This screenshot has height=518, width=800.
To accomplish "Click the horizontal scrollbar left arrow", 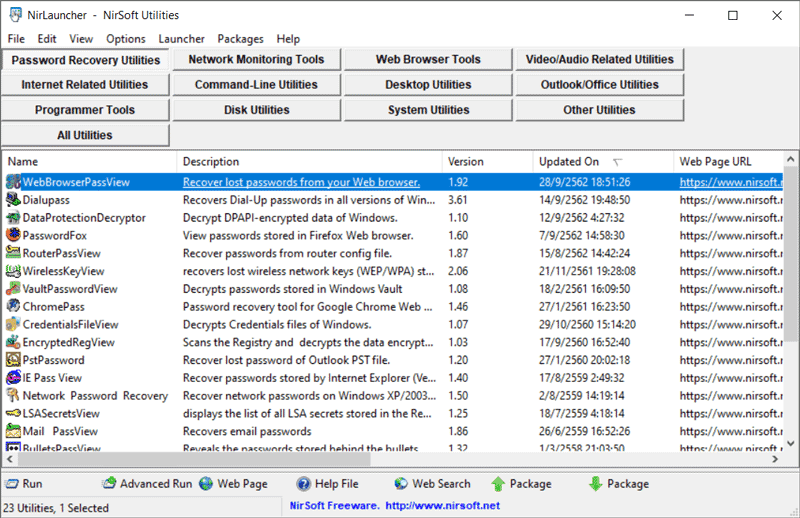I will [10, 459].
